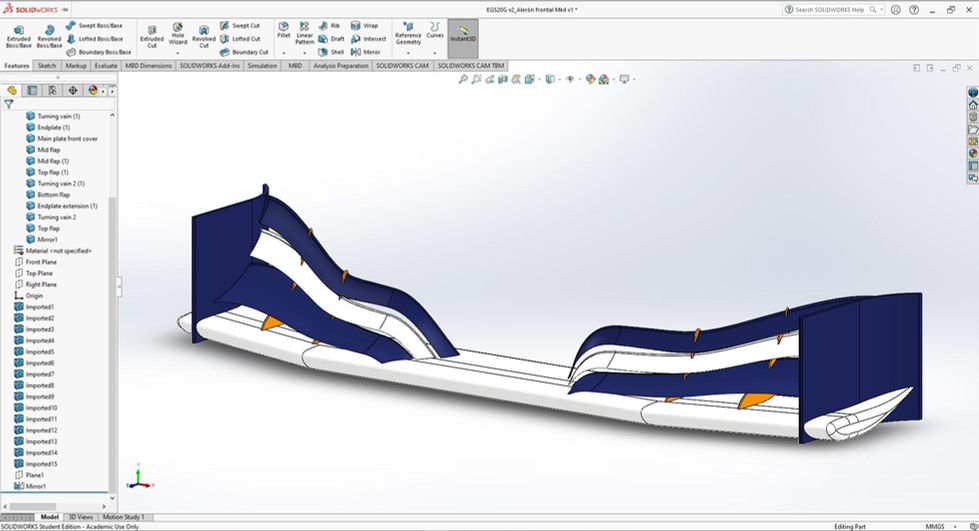Select the Intersect tool
The width and height of the screenshot is (979, 531).
tap(368, 39)
